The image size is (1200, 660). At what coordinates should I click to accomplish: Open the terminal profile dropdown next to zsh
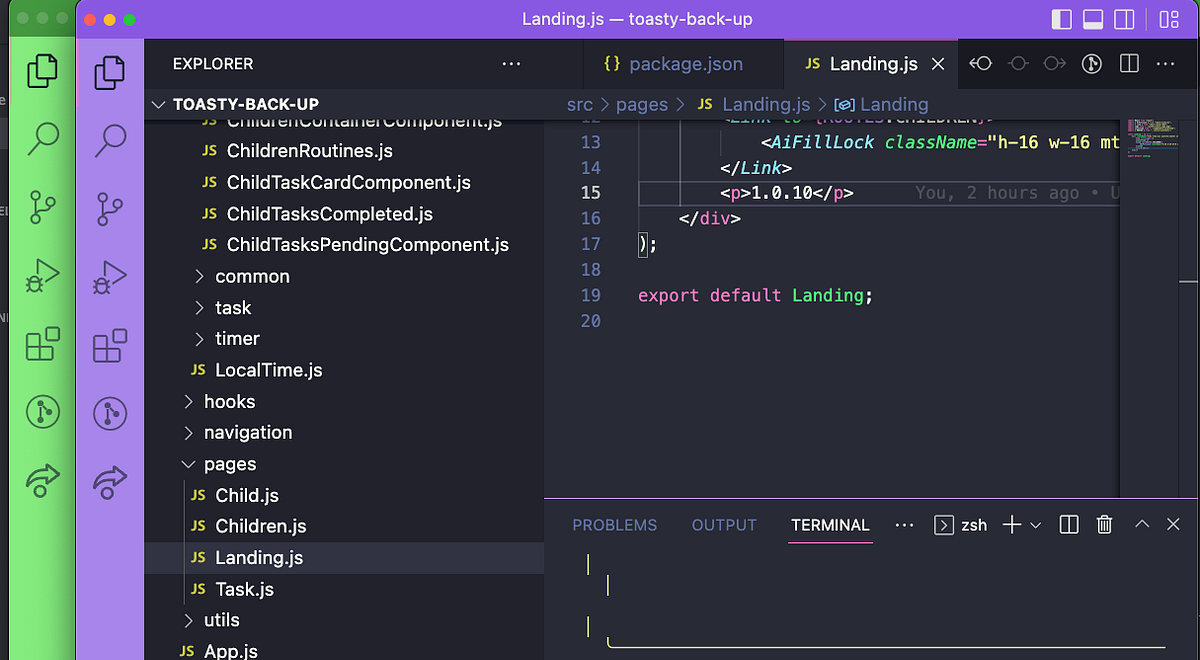[x=1038, y=524]
